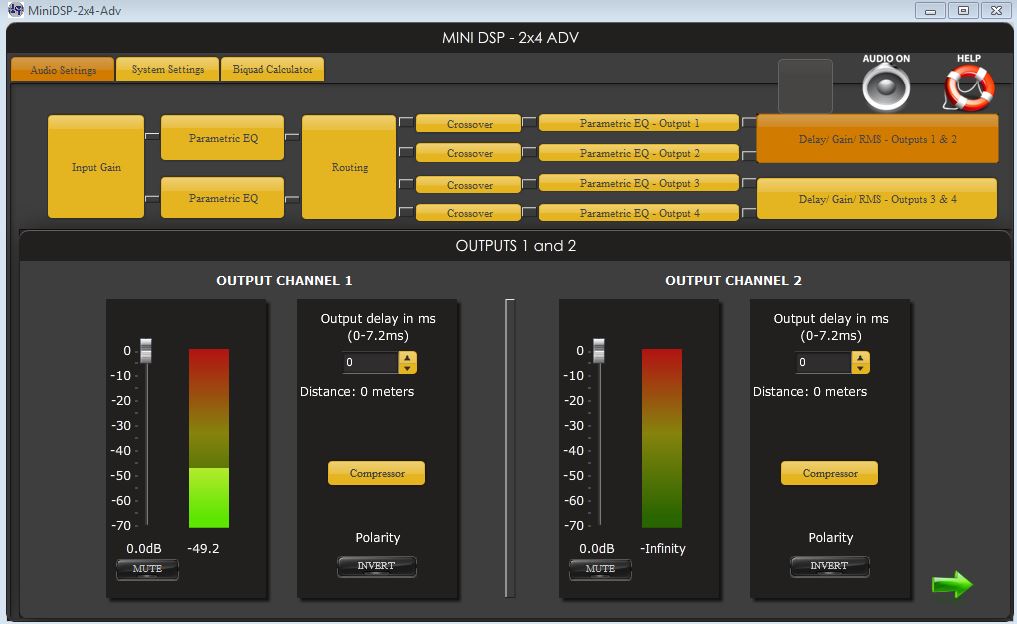Select Delay/Gain/RMS - Outputs 1 & 2
This screenshot has width=1017, height=624.
coord(877,139)
